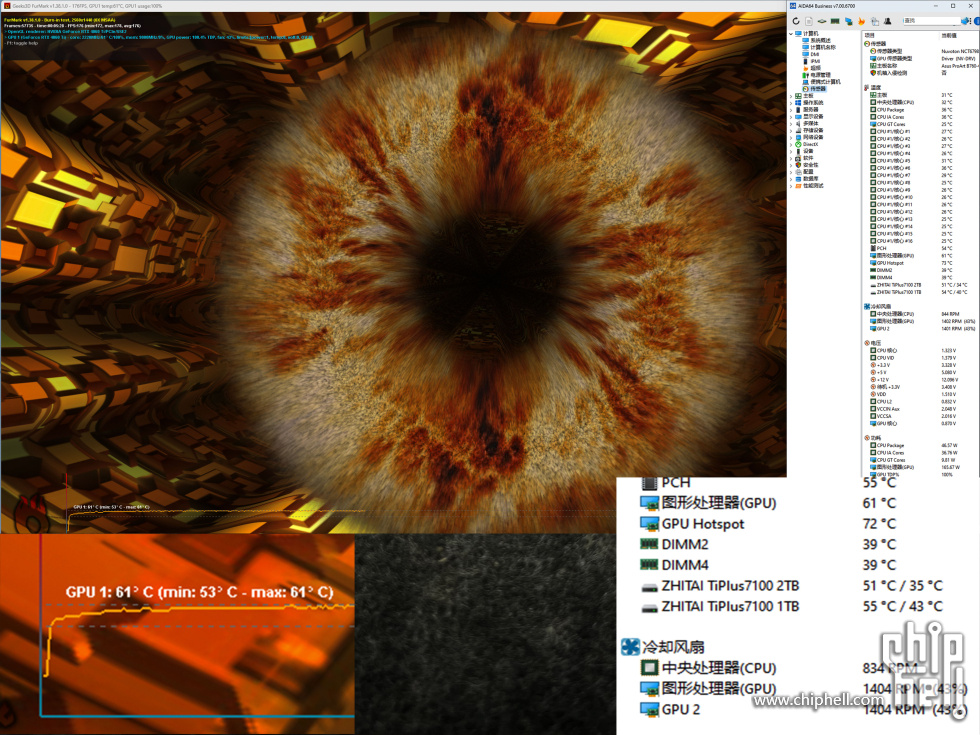The height and width of the screenshot is (735, 980).
Task: Expand the 配置 tree node chevron
Action: pos(791,171)
